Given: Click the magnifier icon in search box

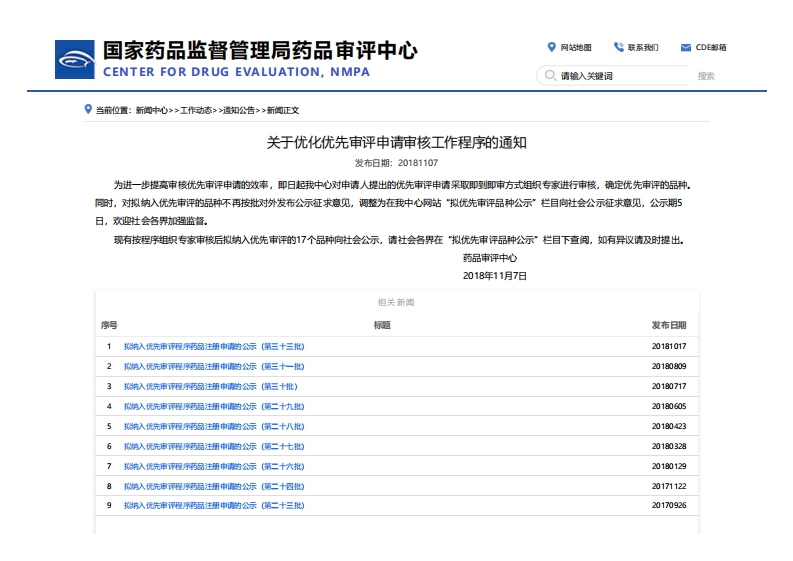Looking at the screenshot, I should click(x=549, y=76).
